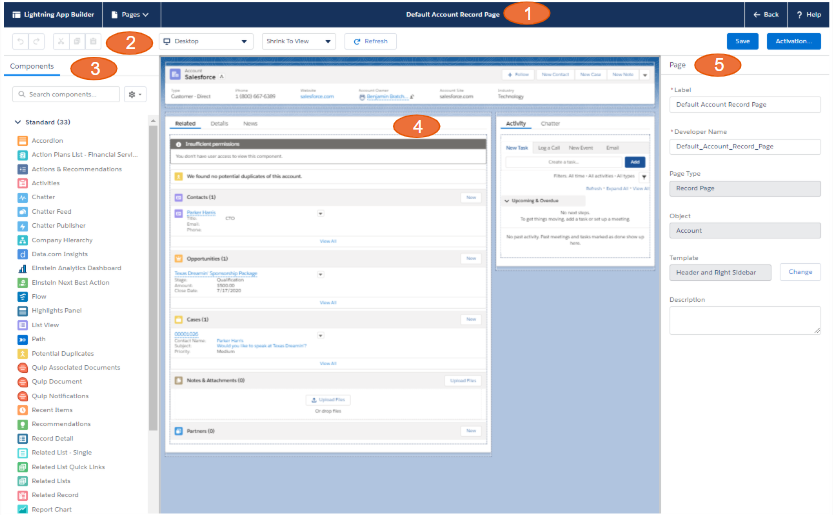
Task: Click the Einstein Next Best Action icon
Action: pos(22,283)
